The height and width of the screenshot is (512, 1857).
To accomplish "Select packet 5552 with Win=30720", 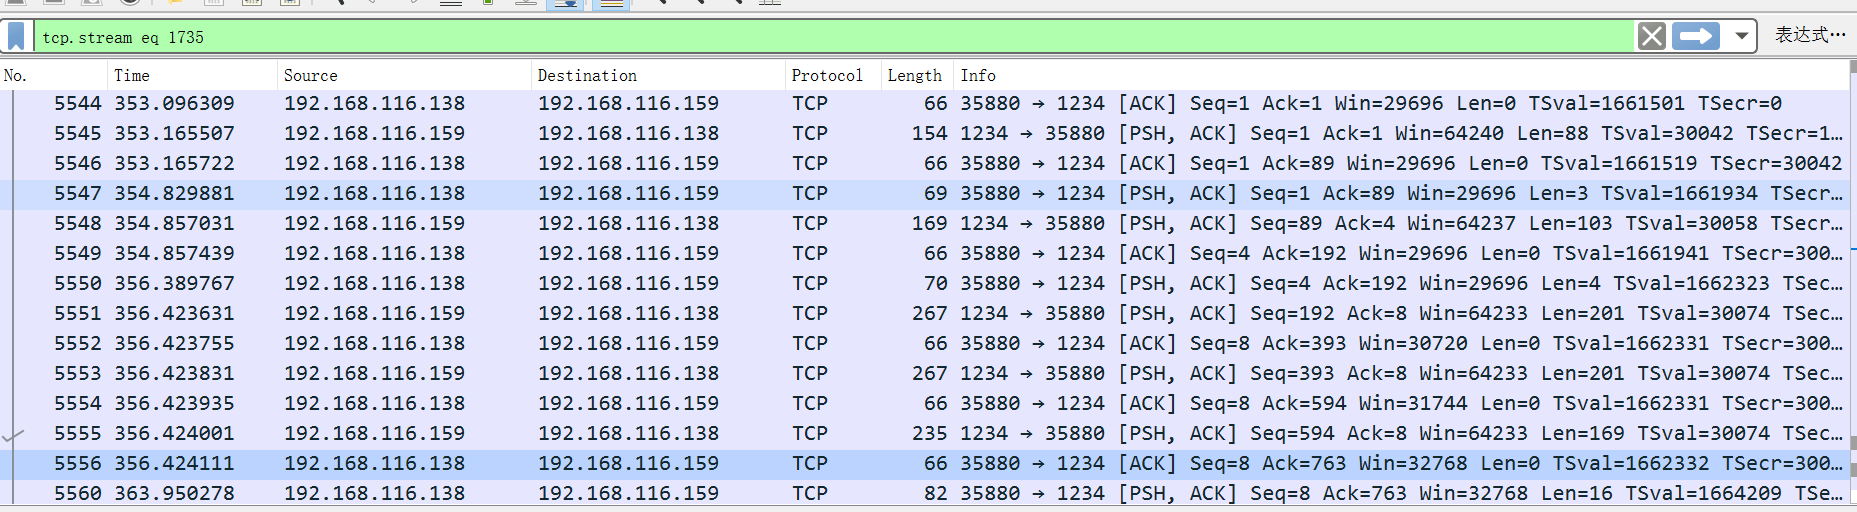I will 925,343.
